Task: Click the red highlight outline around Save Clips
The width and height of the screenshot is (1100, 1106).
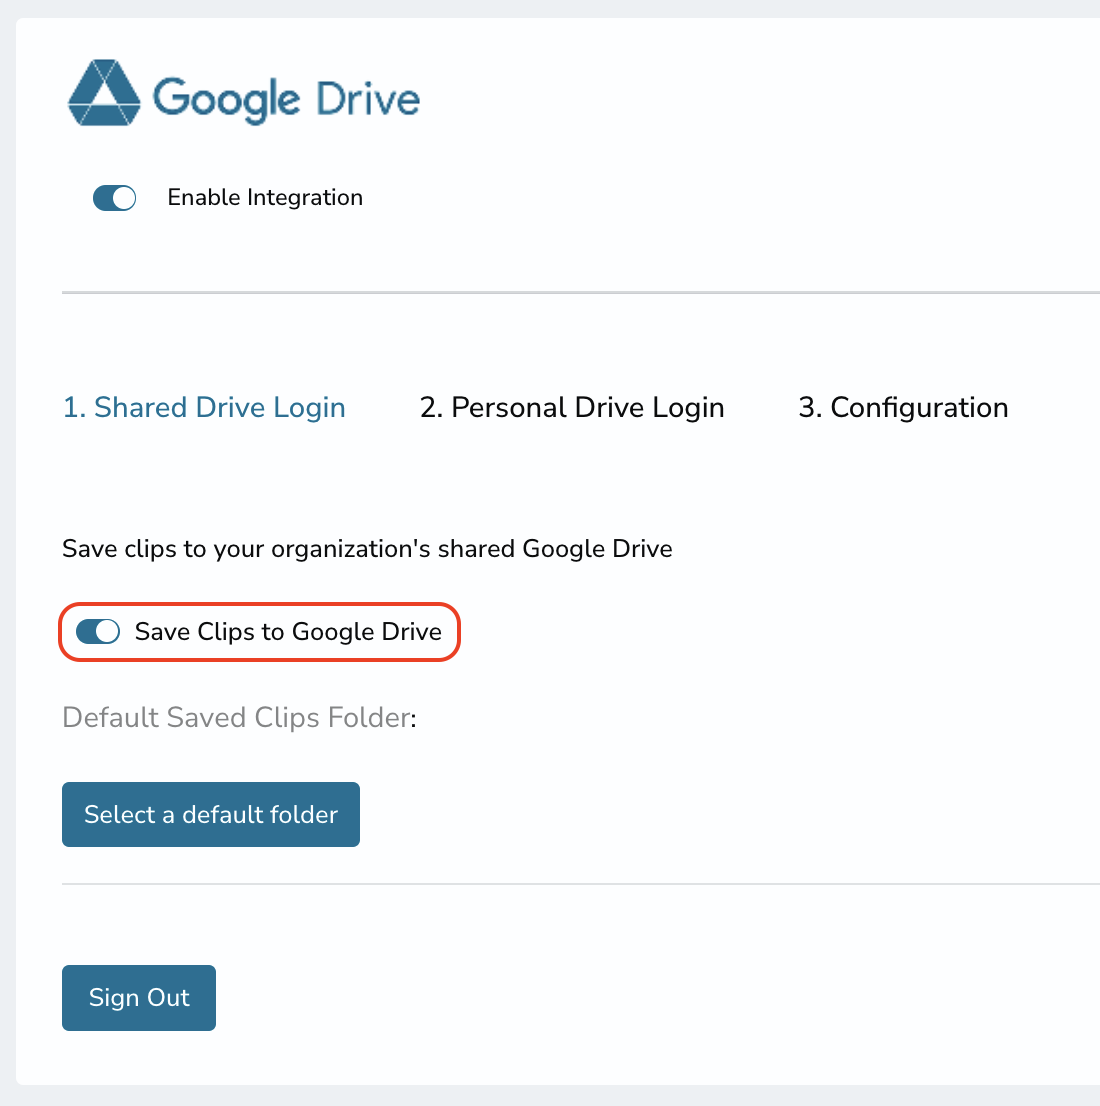Action: point(260,604)
